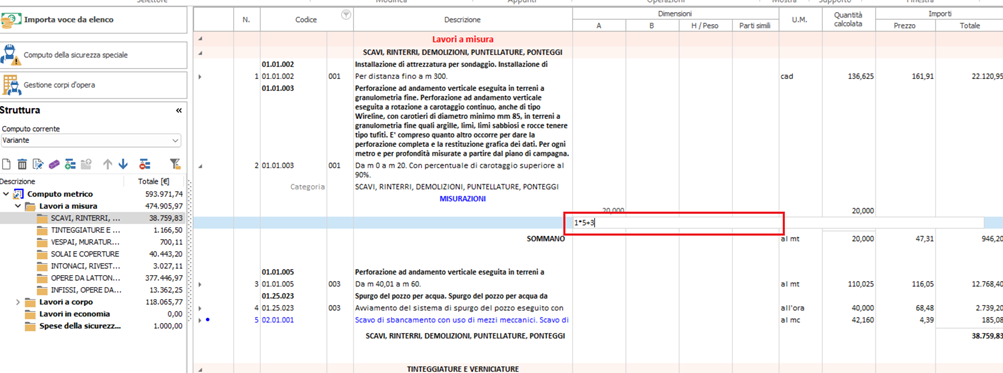This screenshot has width=1003, height=373.
Task: Click the grey move up arrow
Action: click(107, 164)
